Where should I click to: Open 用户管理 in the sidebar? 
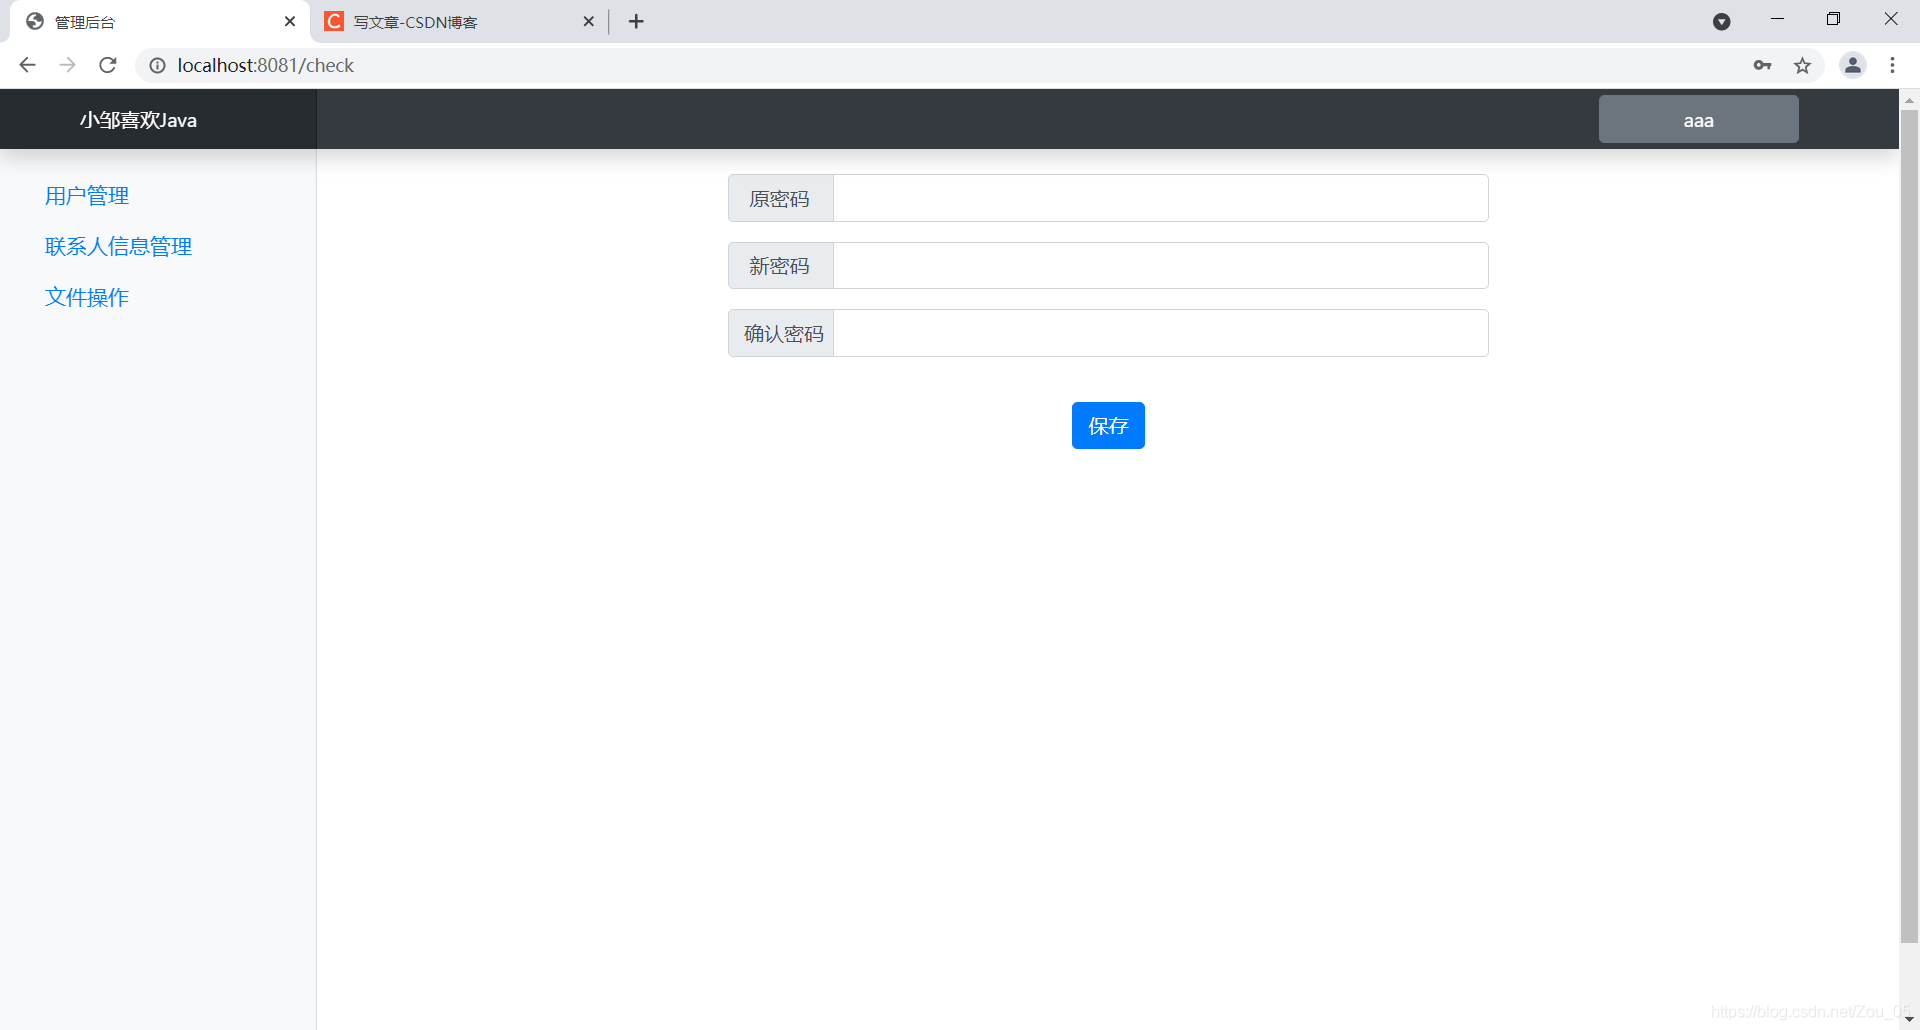[x=87, y=196]
